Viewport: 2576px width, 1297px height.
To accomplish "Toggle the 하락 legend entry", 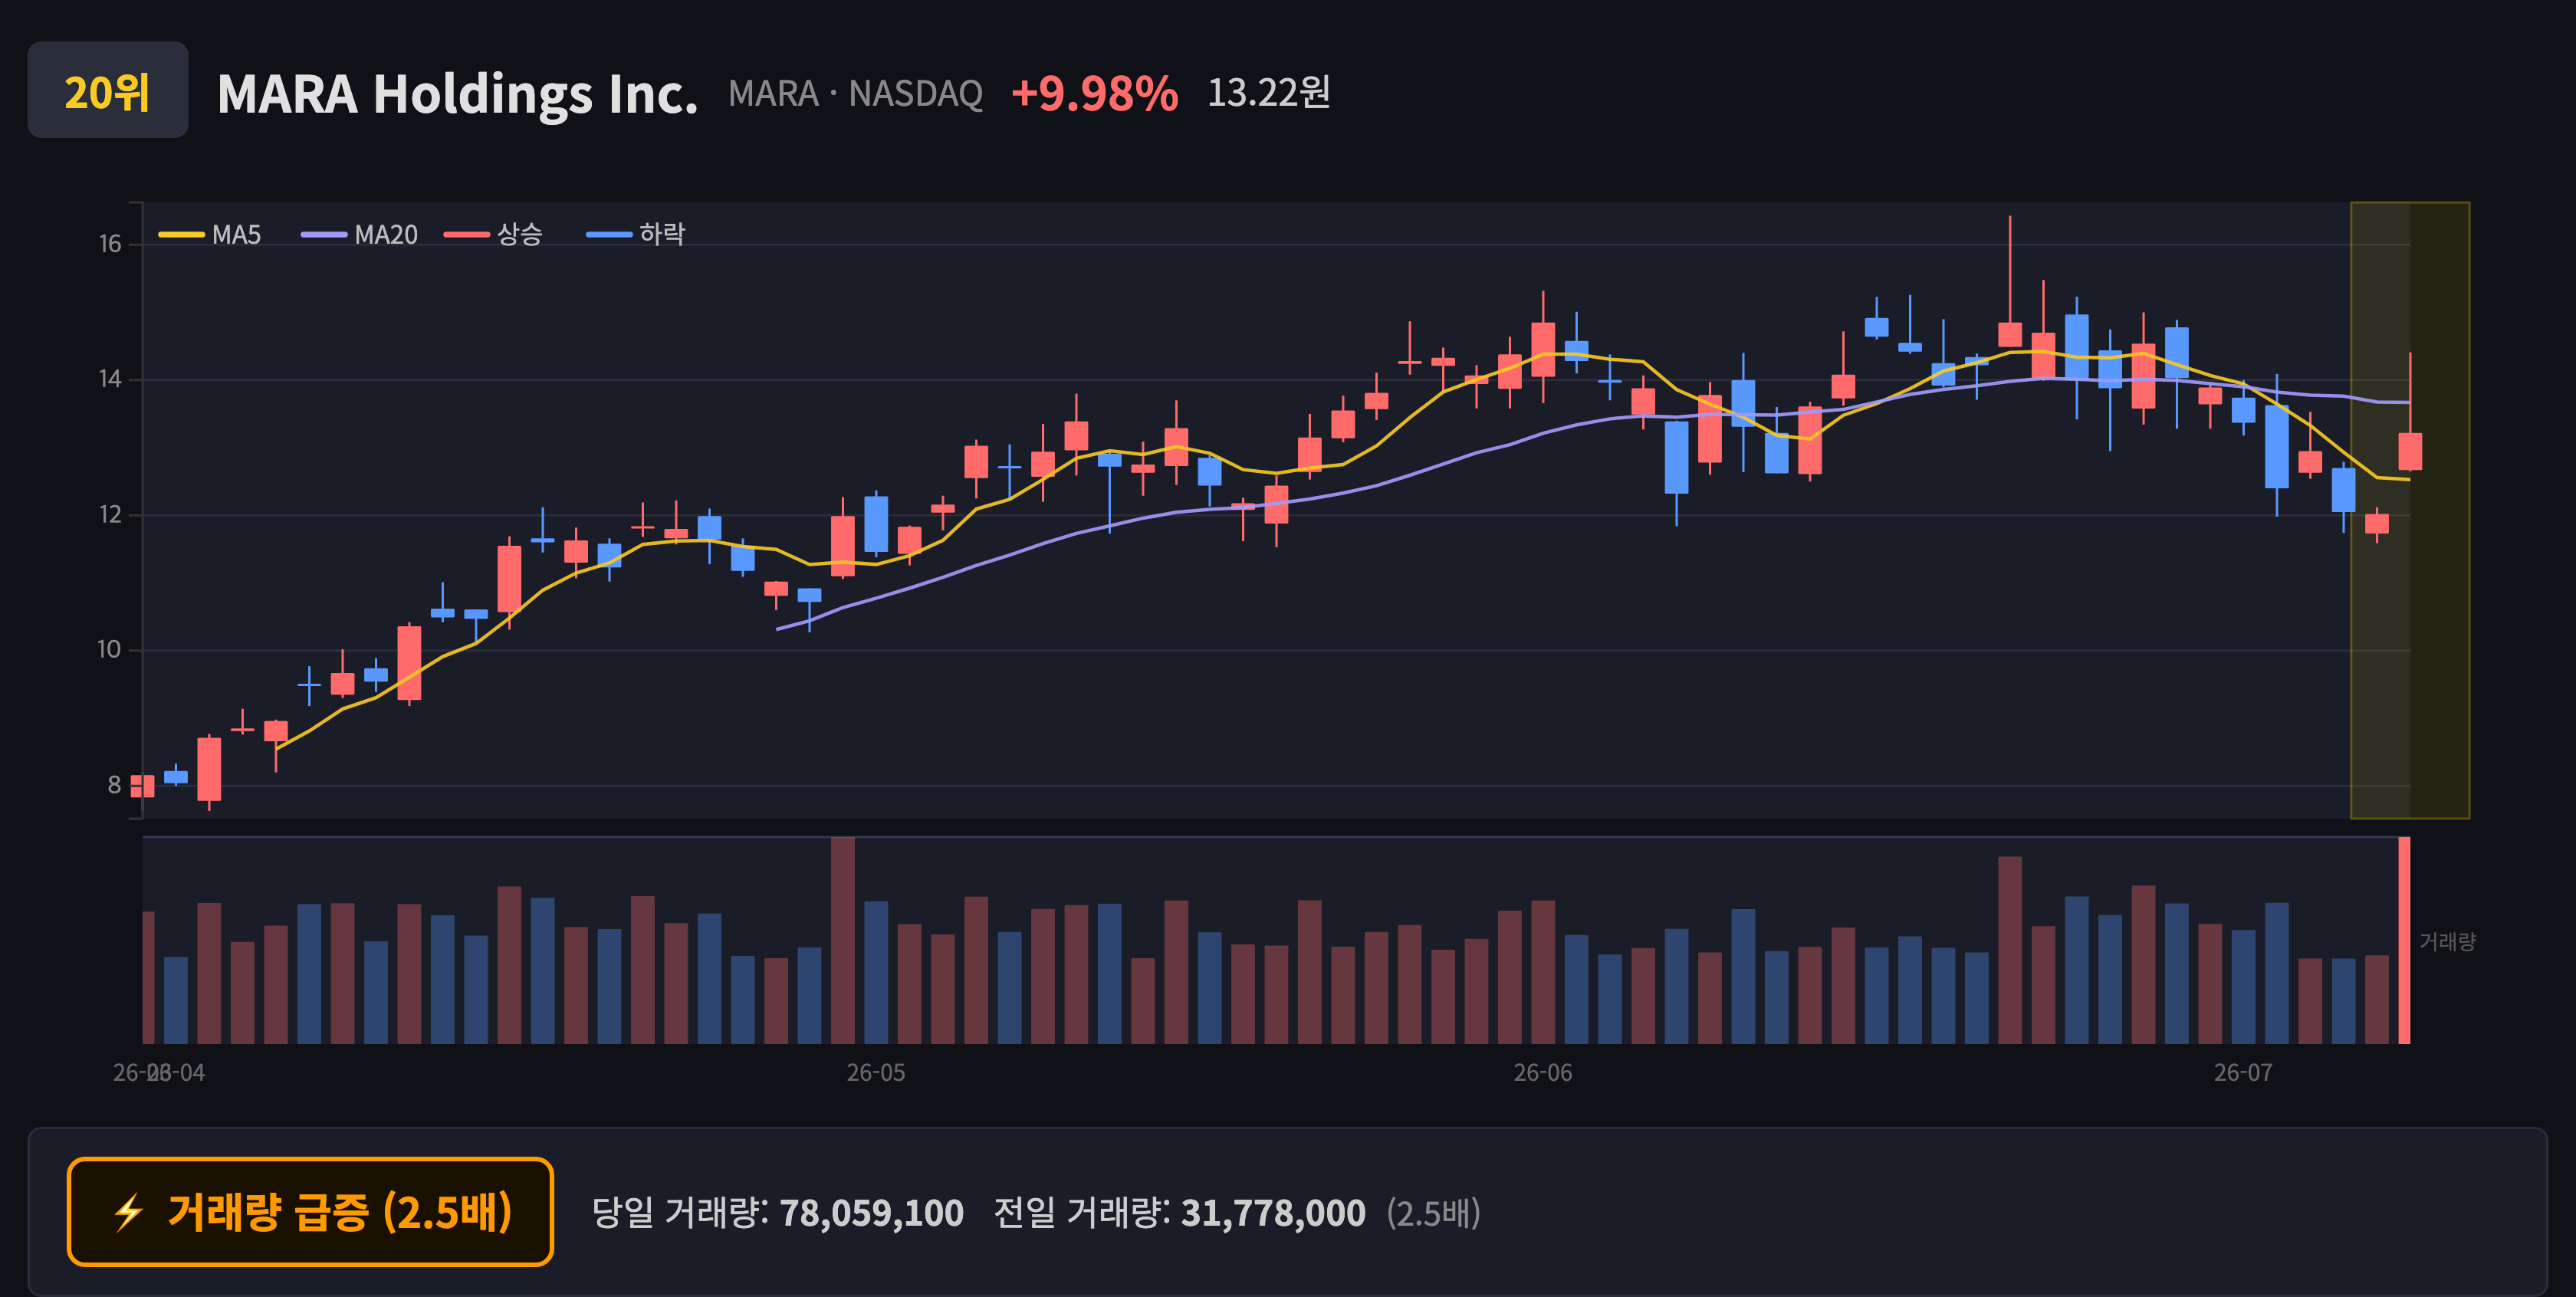I will (636, 234).
